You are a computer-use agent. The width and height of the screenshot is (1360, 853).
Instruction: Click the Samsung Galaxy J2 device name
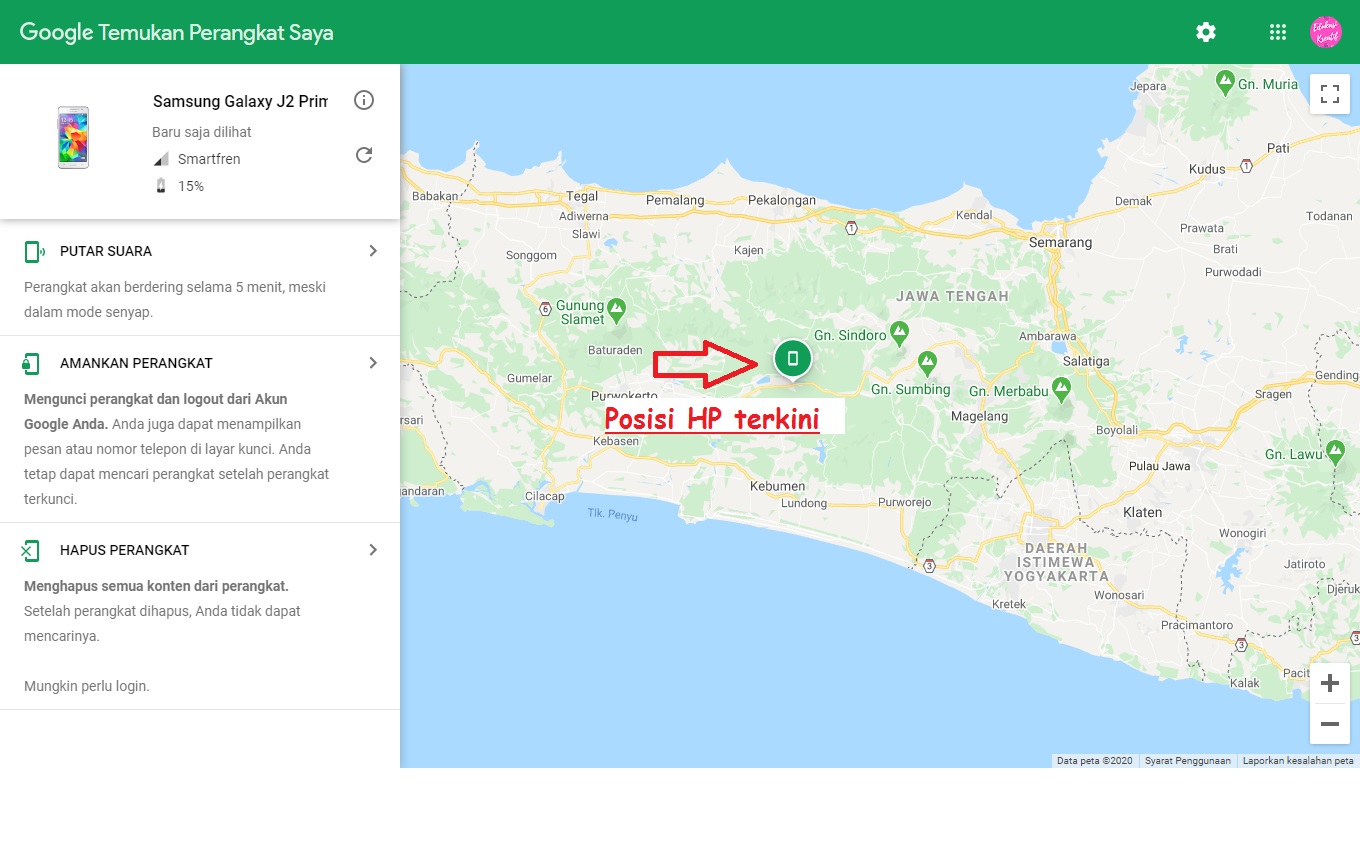coord(240,101)
